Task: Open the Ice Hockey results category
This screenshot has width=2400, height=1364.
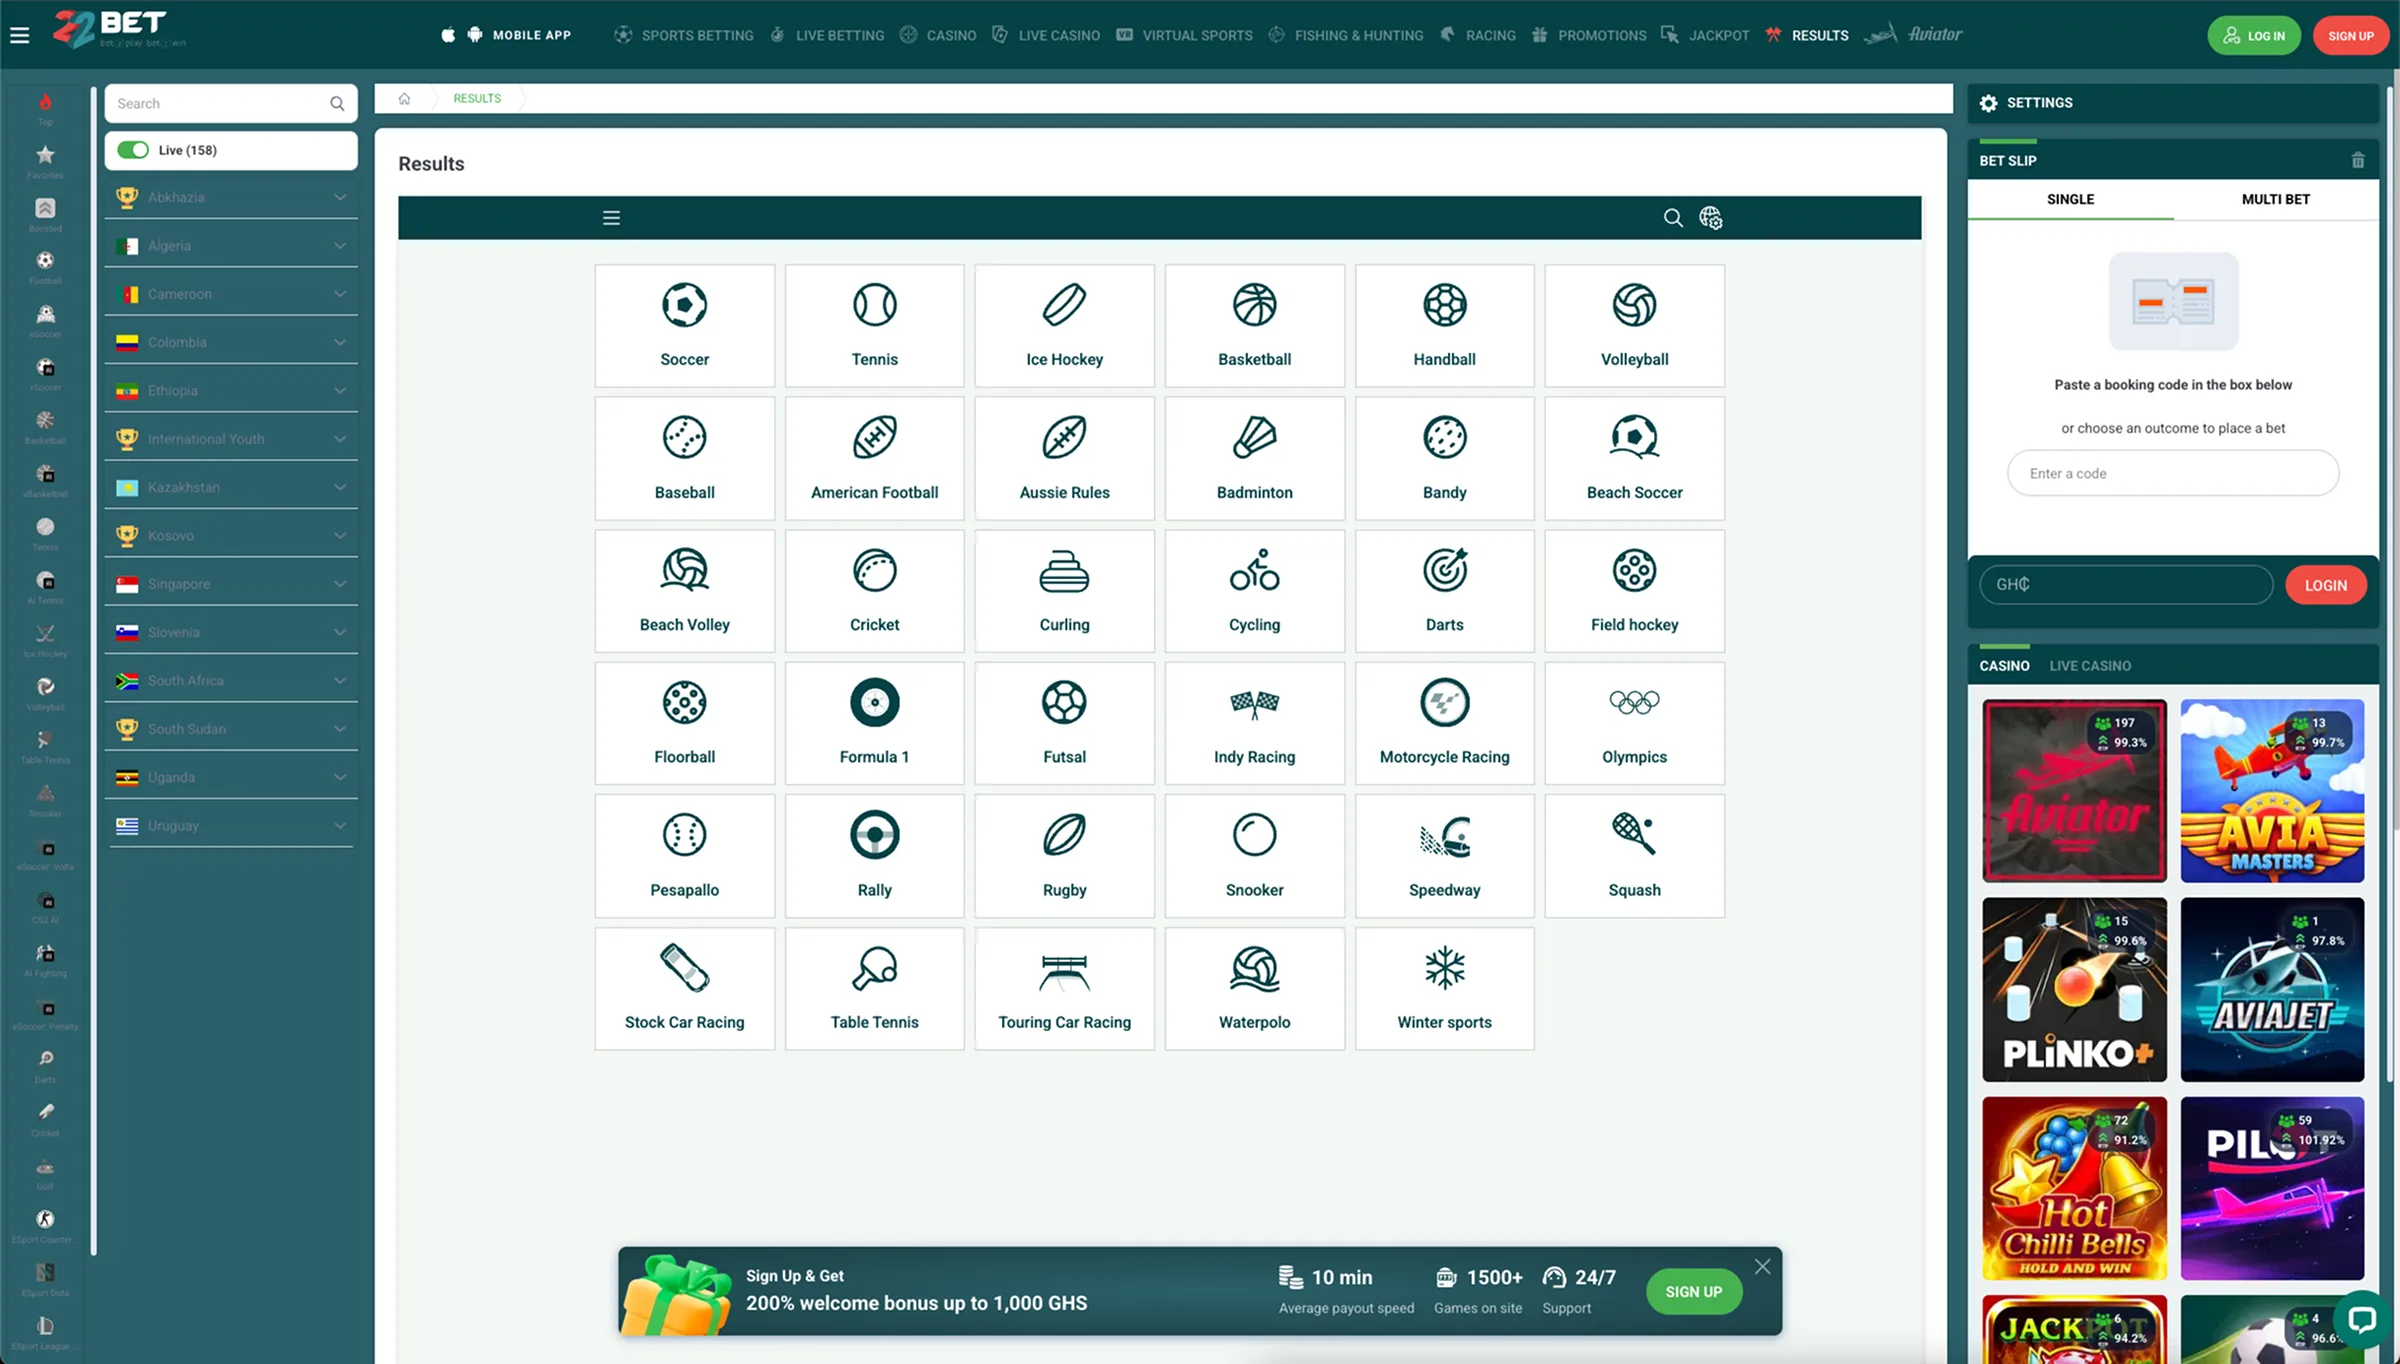Action: (1064, 325)
